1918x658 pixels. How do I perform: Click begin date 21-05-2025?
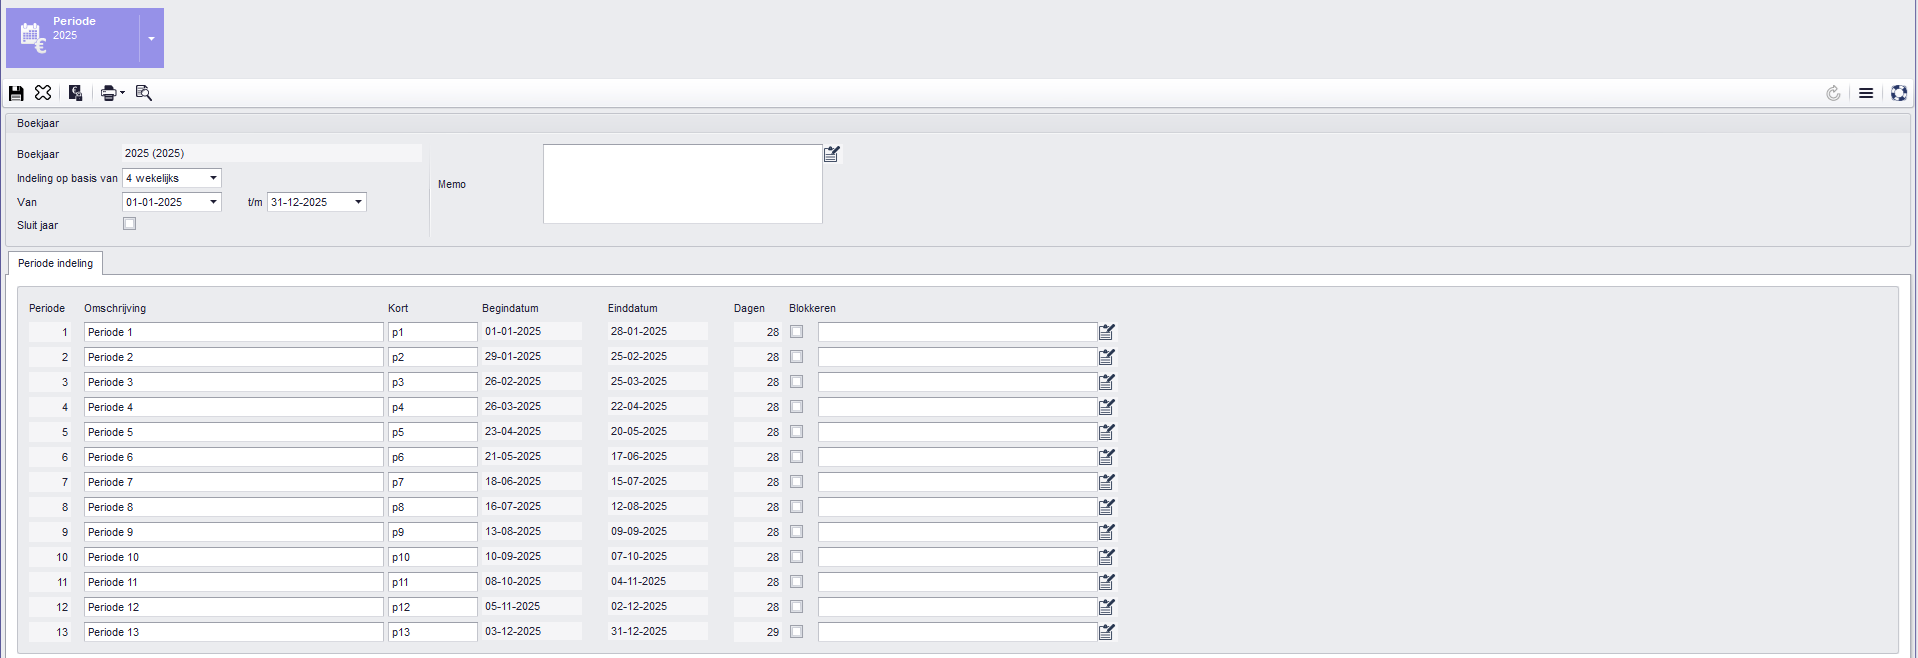531,456
